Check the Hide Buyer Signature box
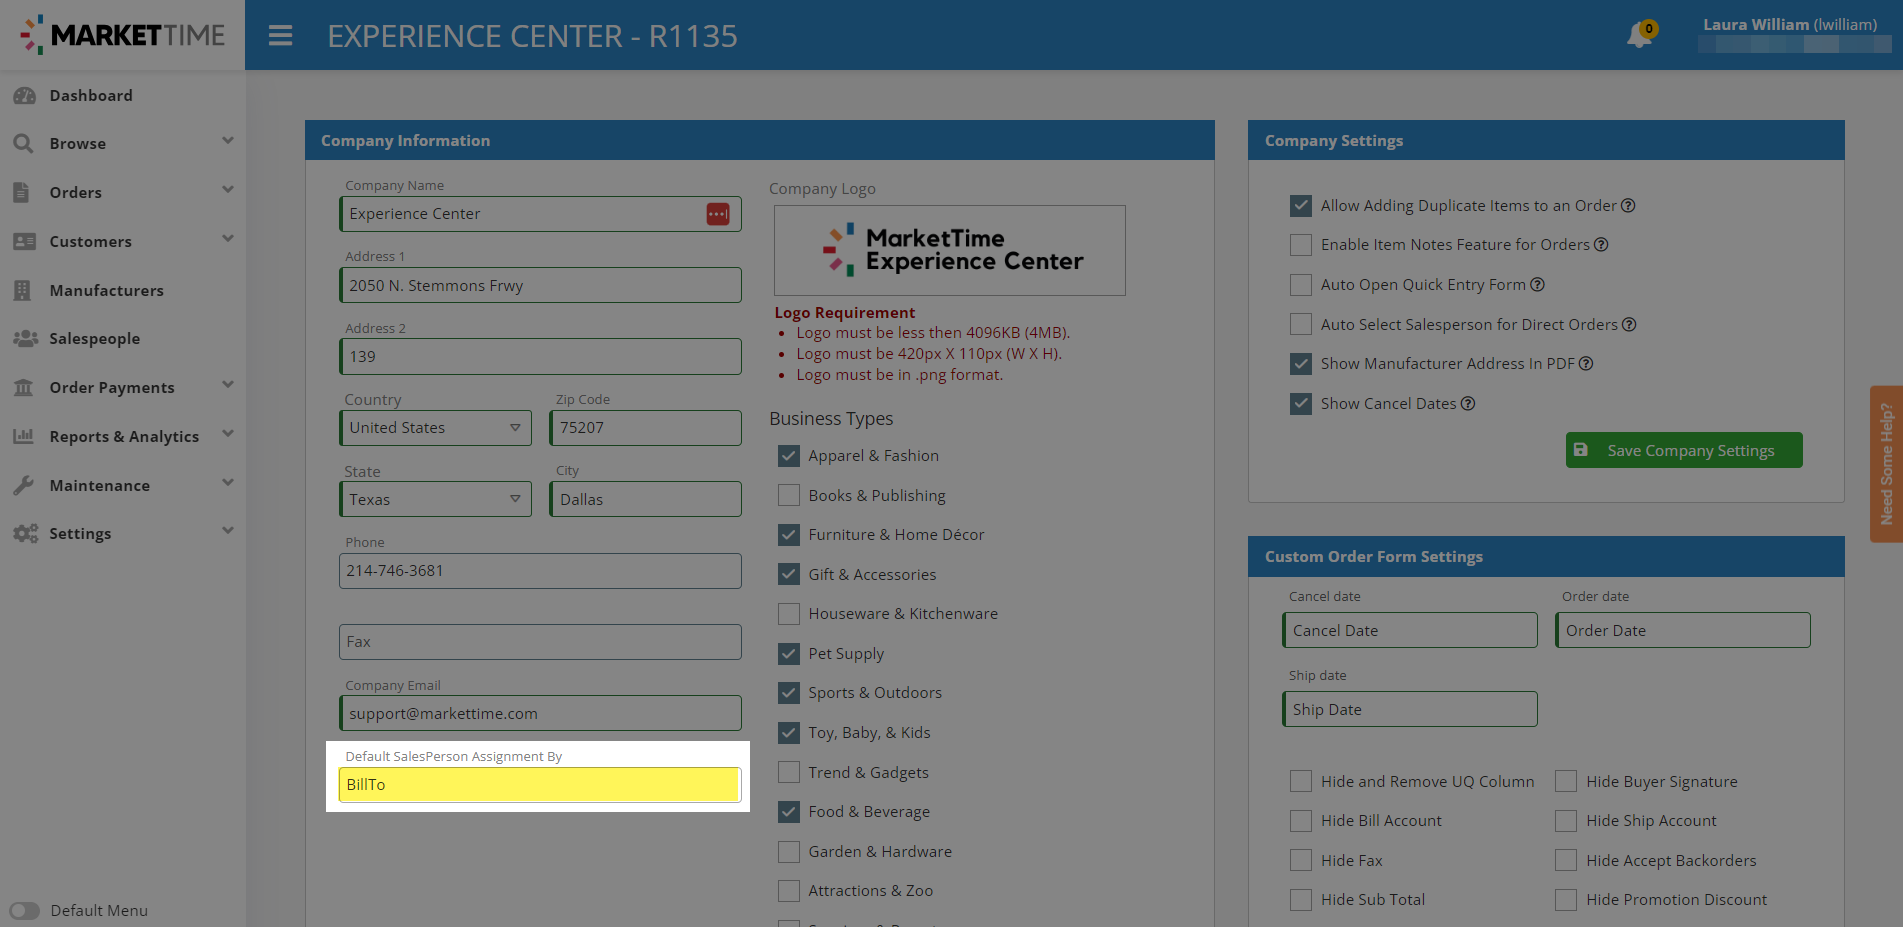The width and height of the screenshot is (1903, 927). (1566, 781)
